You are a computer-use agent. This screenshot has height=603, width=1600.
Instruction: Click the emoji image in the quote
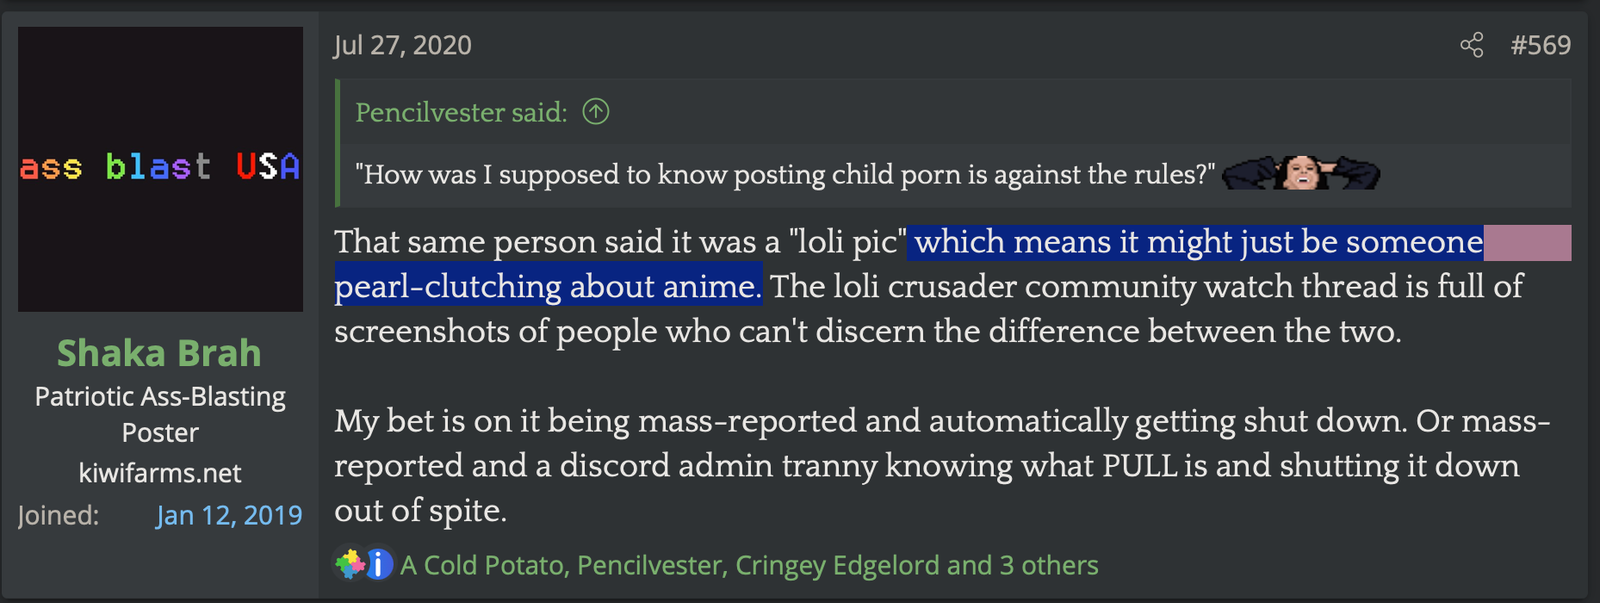point(1301,173)
